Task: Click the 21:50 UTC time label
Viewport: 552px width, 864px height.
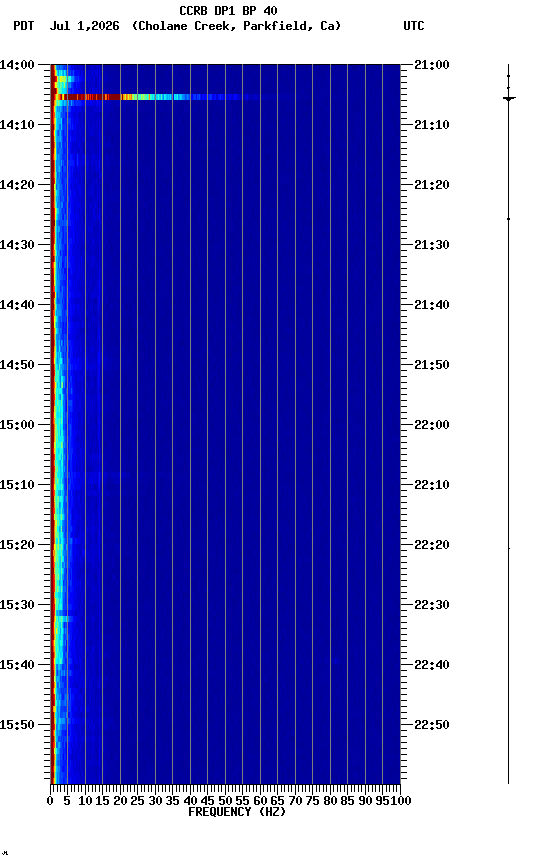Action: click(x=432, y=365)
